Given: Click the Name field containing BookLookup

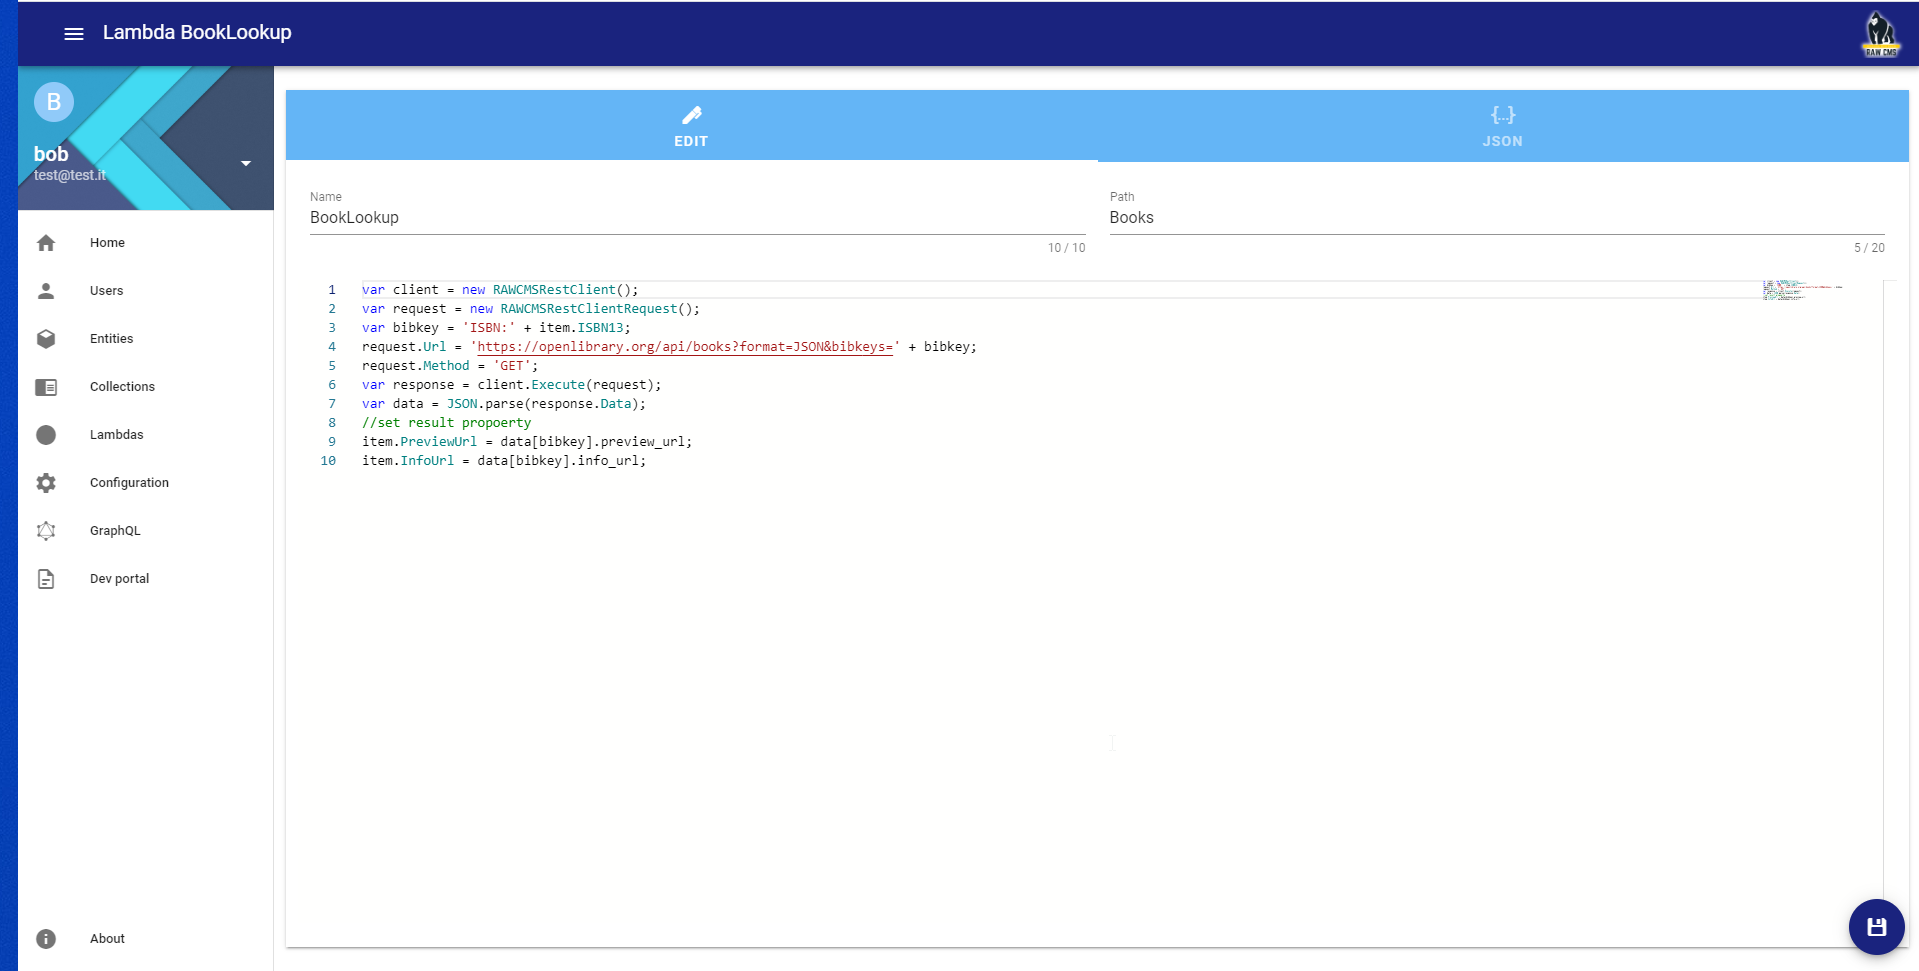Looking at the screenshot, I should click(x=697, y=218).
